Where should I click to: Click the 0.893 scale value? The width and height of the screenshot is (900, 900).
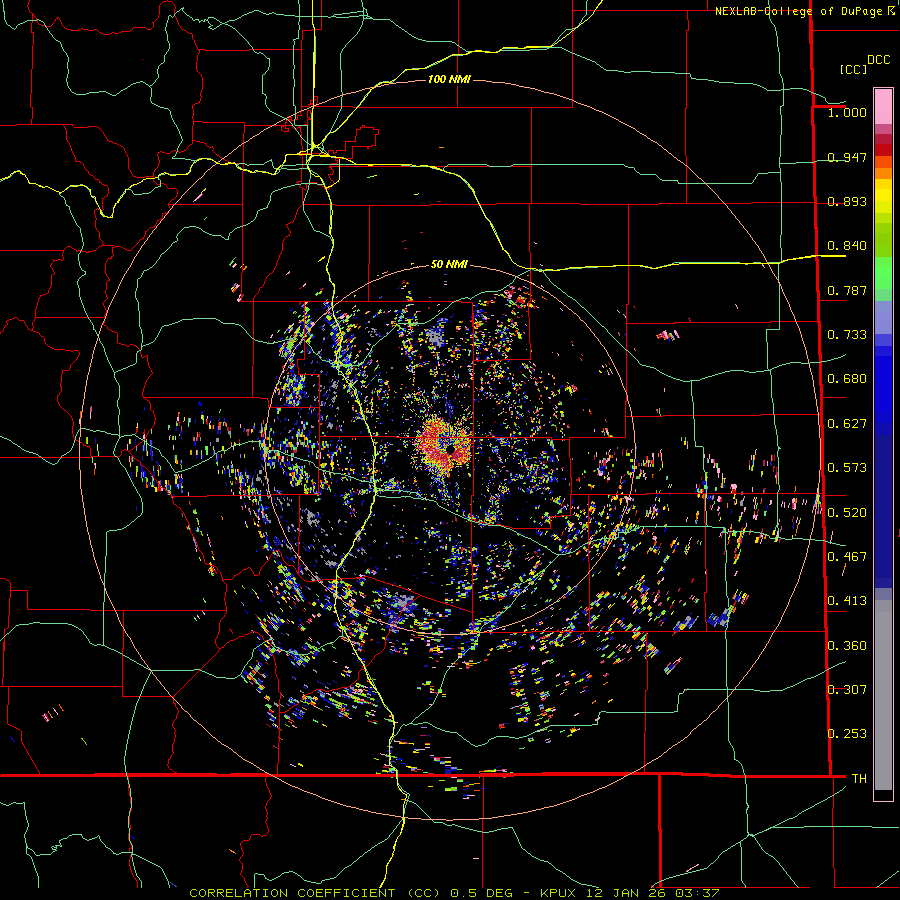coord(847,201)
